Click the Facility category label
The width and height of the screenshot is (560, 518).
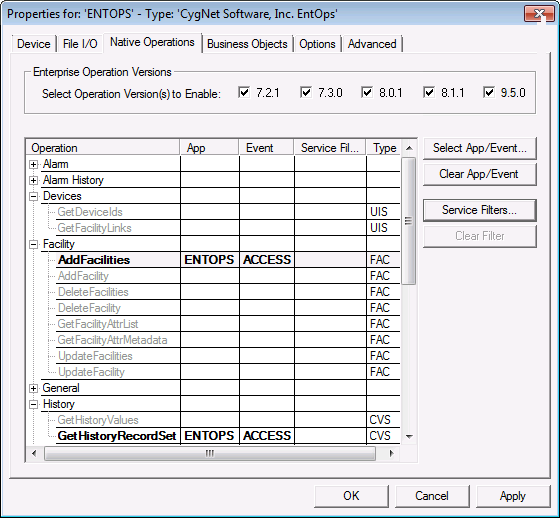(x=59, y=244)
